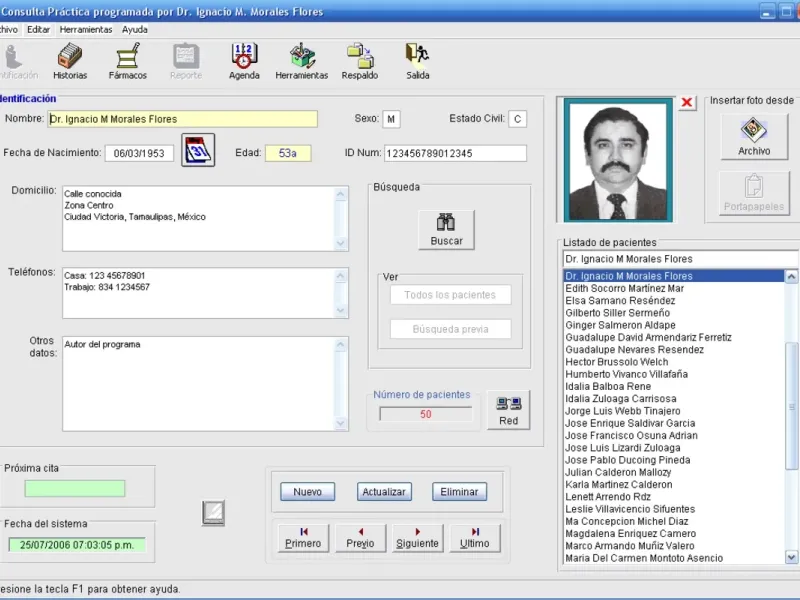Click the Herramientas toolbar icon

(x=301, y=62)
